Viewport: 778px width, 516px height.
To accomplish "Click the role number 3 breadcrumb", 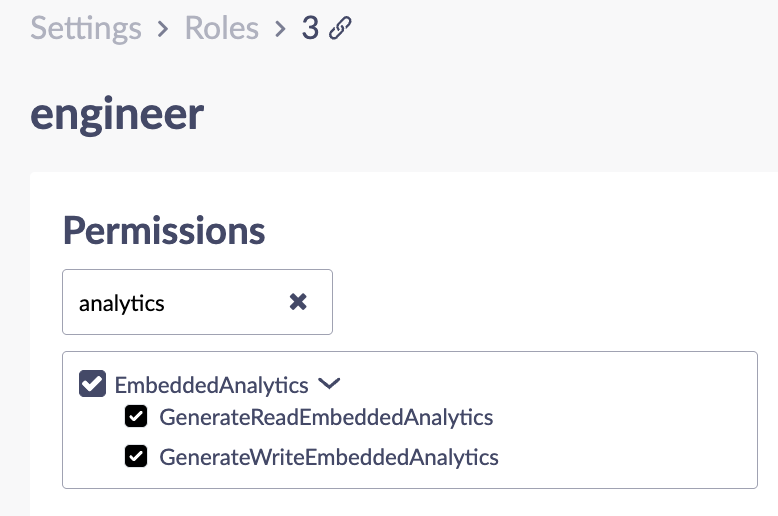I will click(310, 28).
